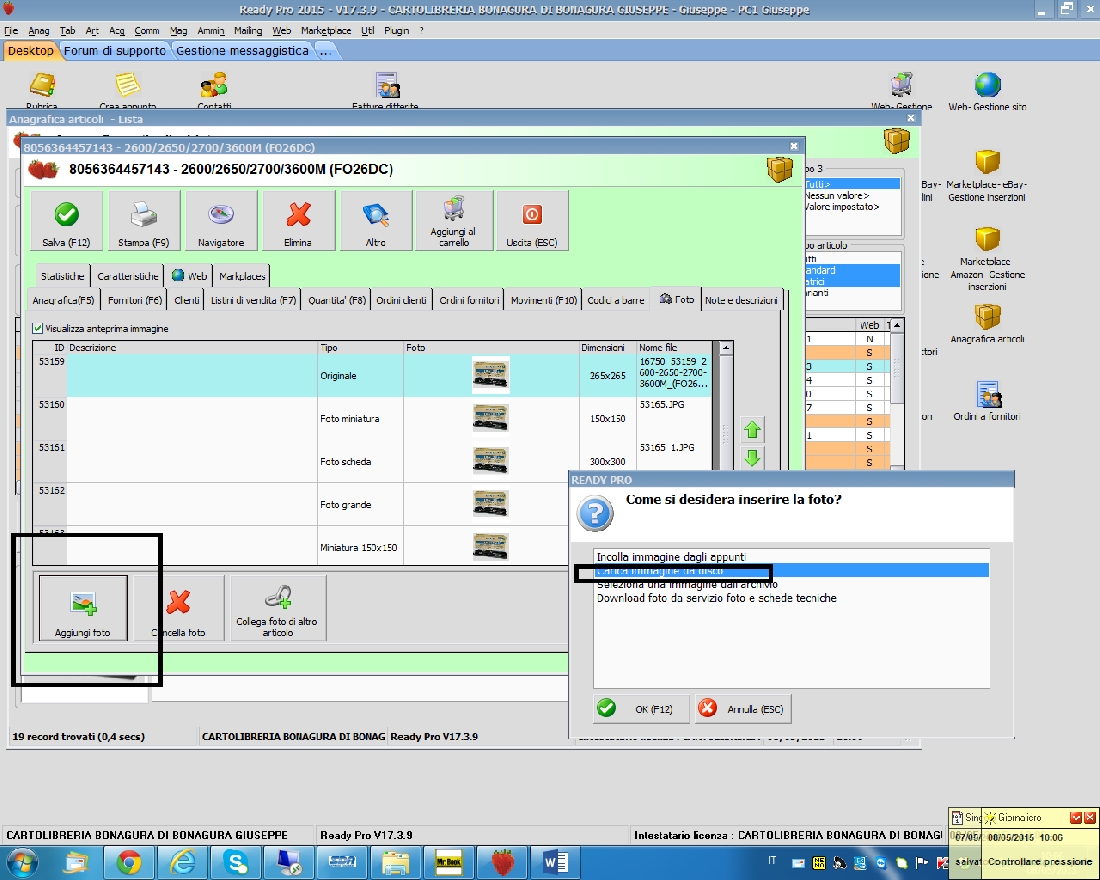1100x880 pixels.
Task: Open Marketplace Amazon Gestione inserzioni icon
Action: coord(987,258)
